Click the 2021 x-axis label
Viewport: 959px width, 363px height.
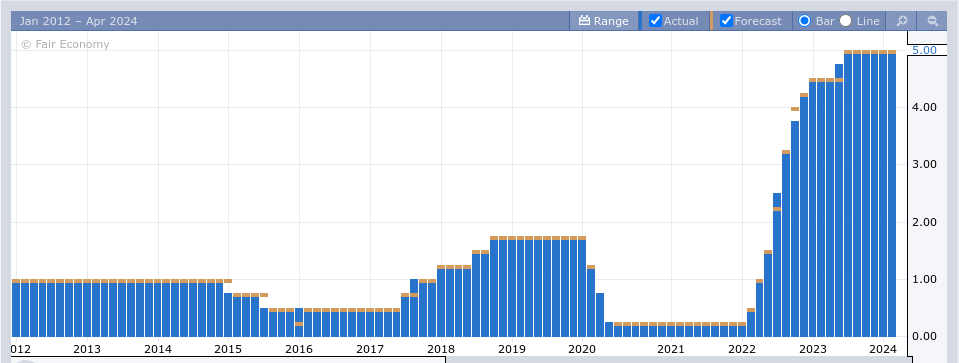tap(671, 349)
